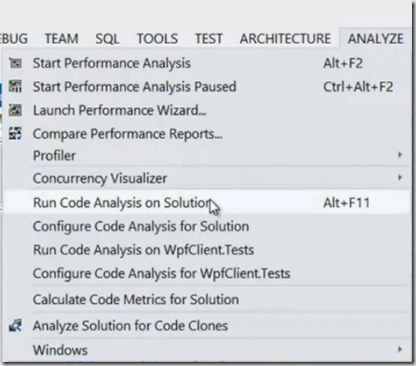Click the Start Performance Analysis icon

tap(15, 63)
